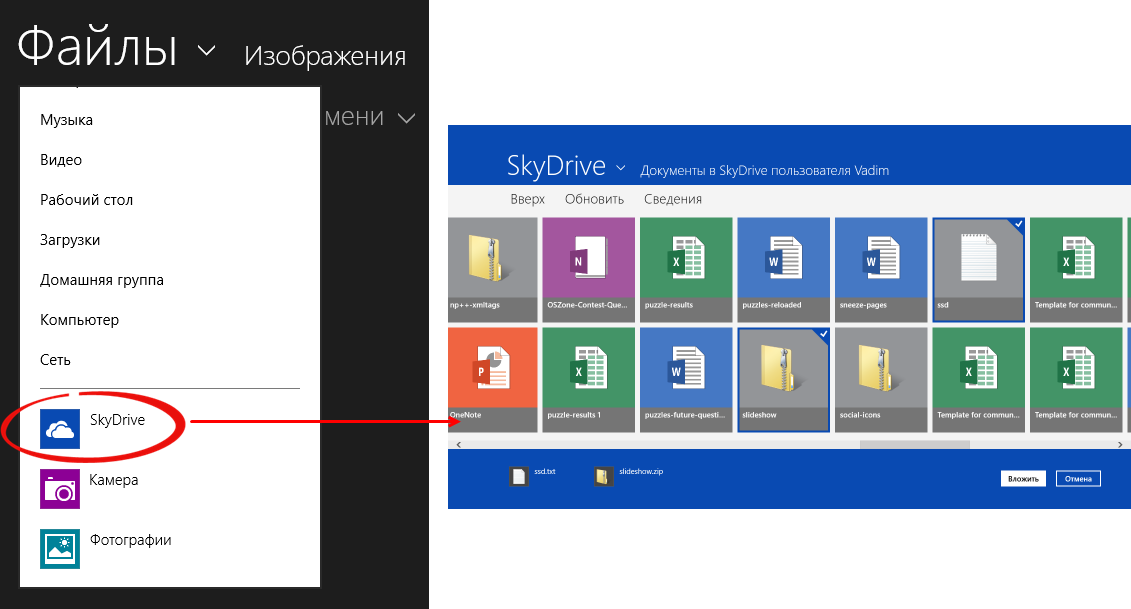
Task: Show details with Сведения
Action: (673, 199)
